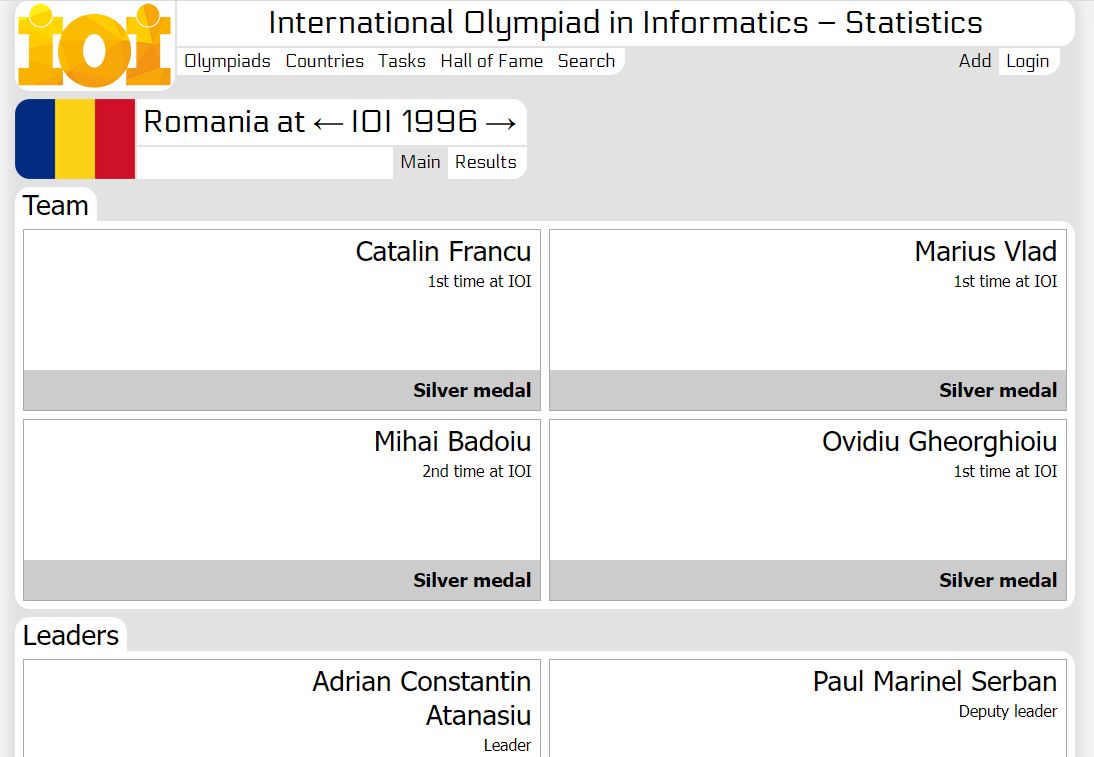The image size is (1094, 757).
Task: Open Catalin Francu's profile
Action: pos(443,252)
